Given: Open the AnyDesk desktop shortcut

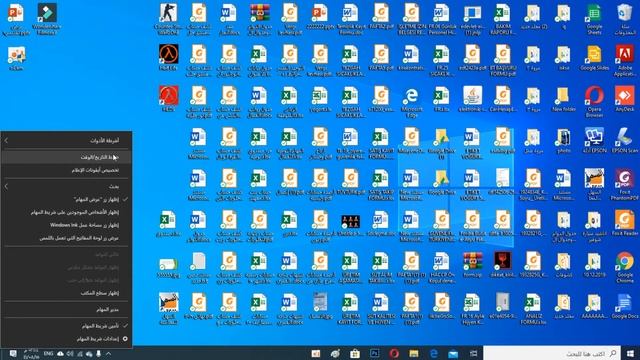Looking at the screenshot, I should point(624,99).
